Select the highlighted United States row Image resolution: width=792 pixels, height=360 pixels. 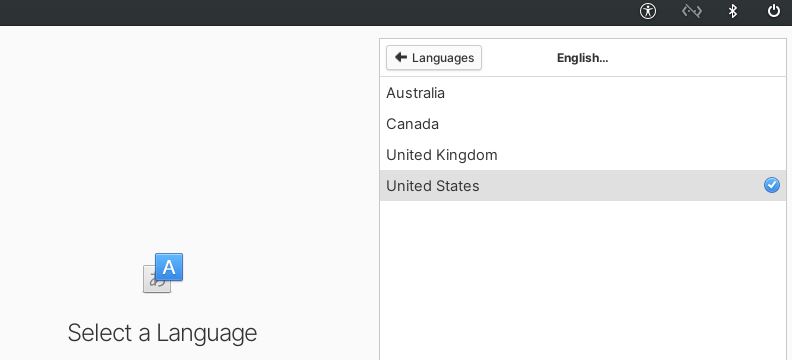pos(583,185)
